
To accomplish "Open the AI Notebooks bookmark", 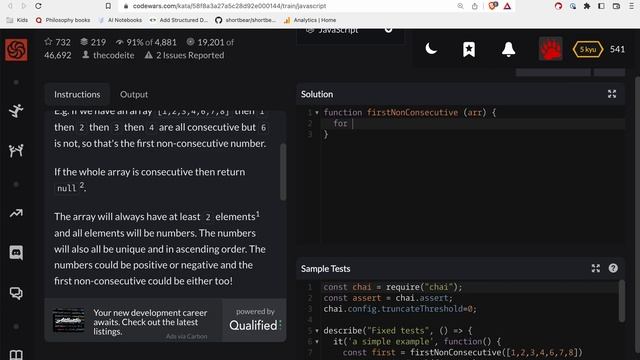I will (x=120, y=20).
